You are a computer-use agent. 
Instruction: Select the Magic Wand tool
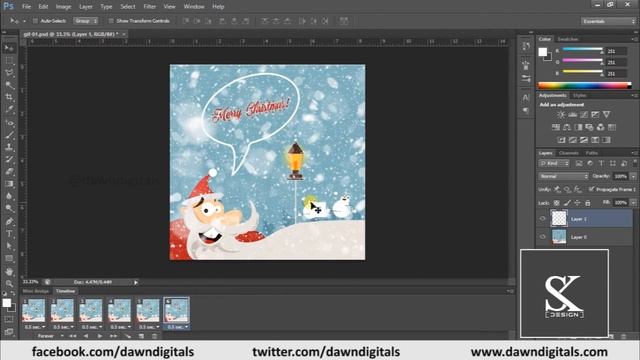[9, 85]
